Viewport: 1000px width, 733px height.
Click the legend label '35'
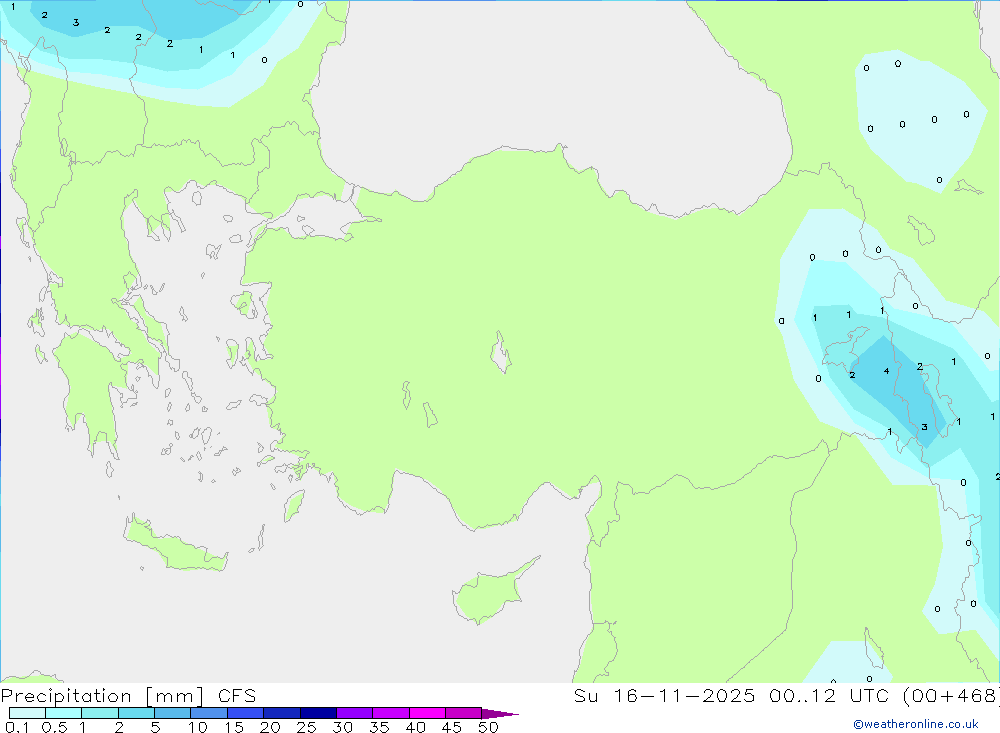coord(379,727)
